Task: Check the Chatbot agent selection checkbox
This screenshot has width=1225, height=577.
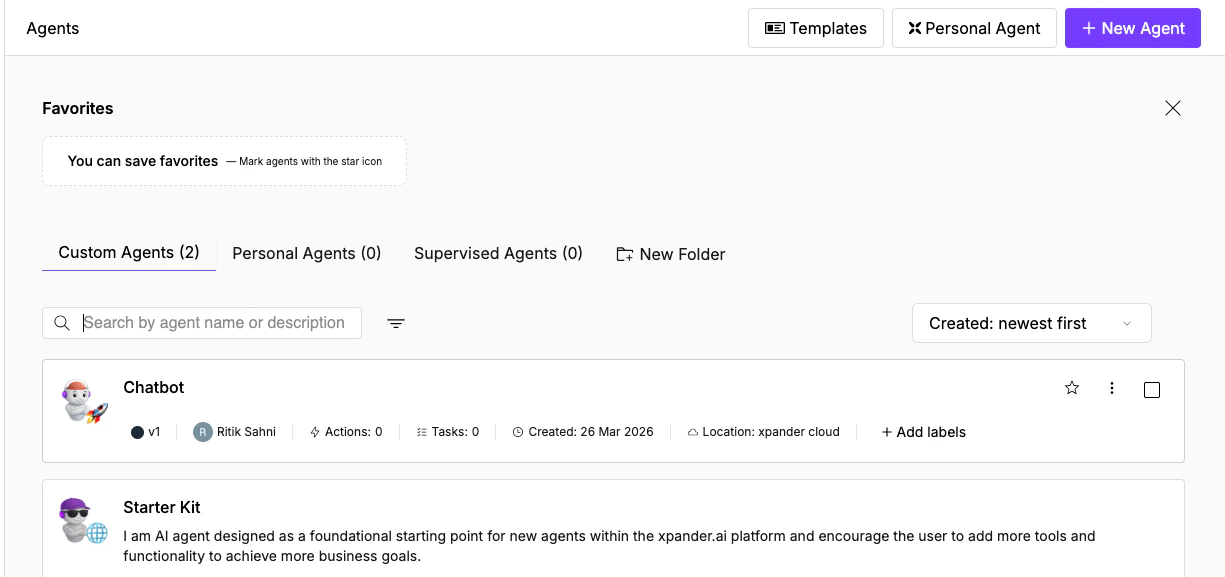Action: (x=1152, y=390)
